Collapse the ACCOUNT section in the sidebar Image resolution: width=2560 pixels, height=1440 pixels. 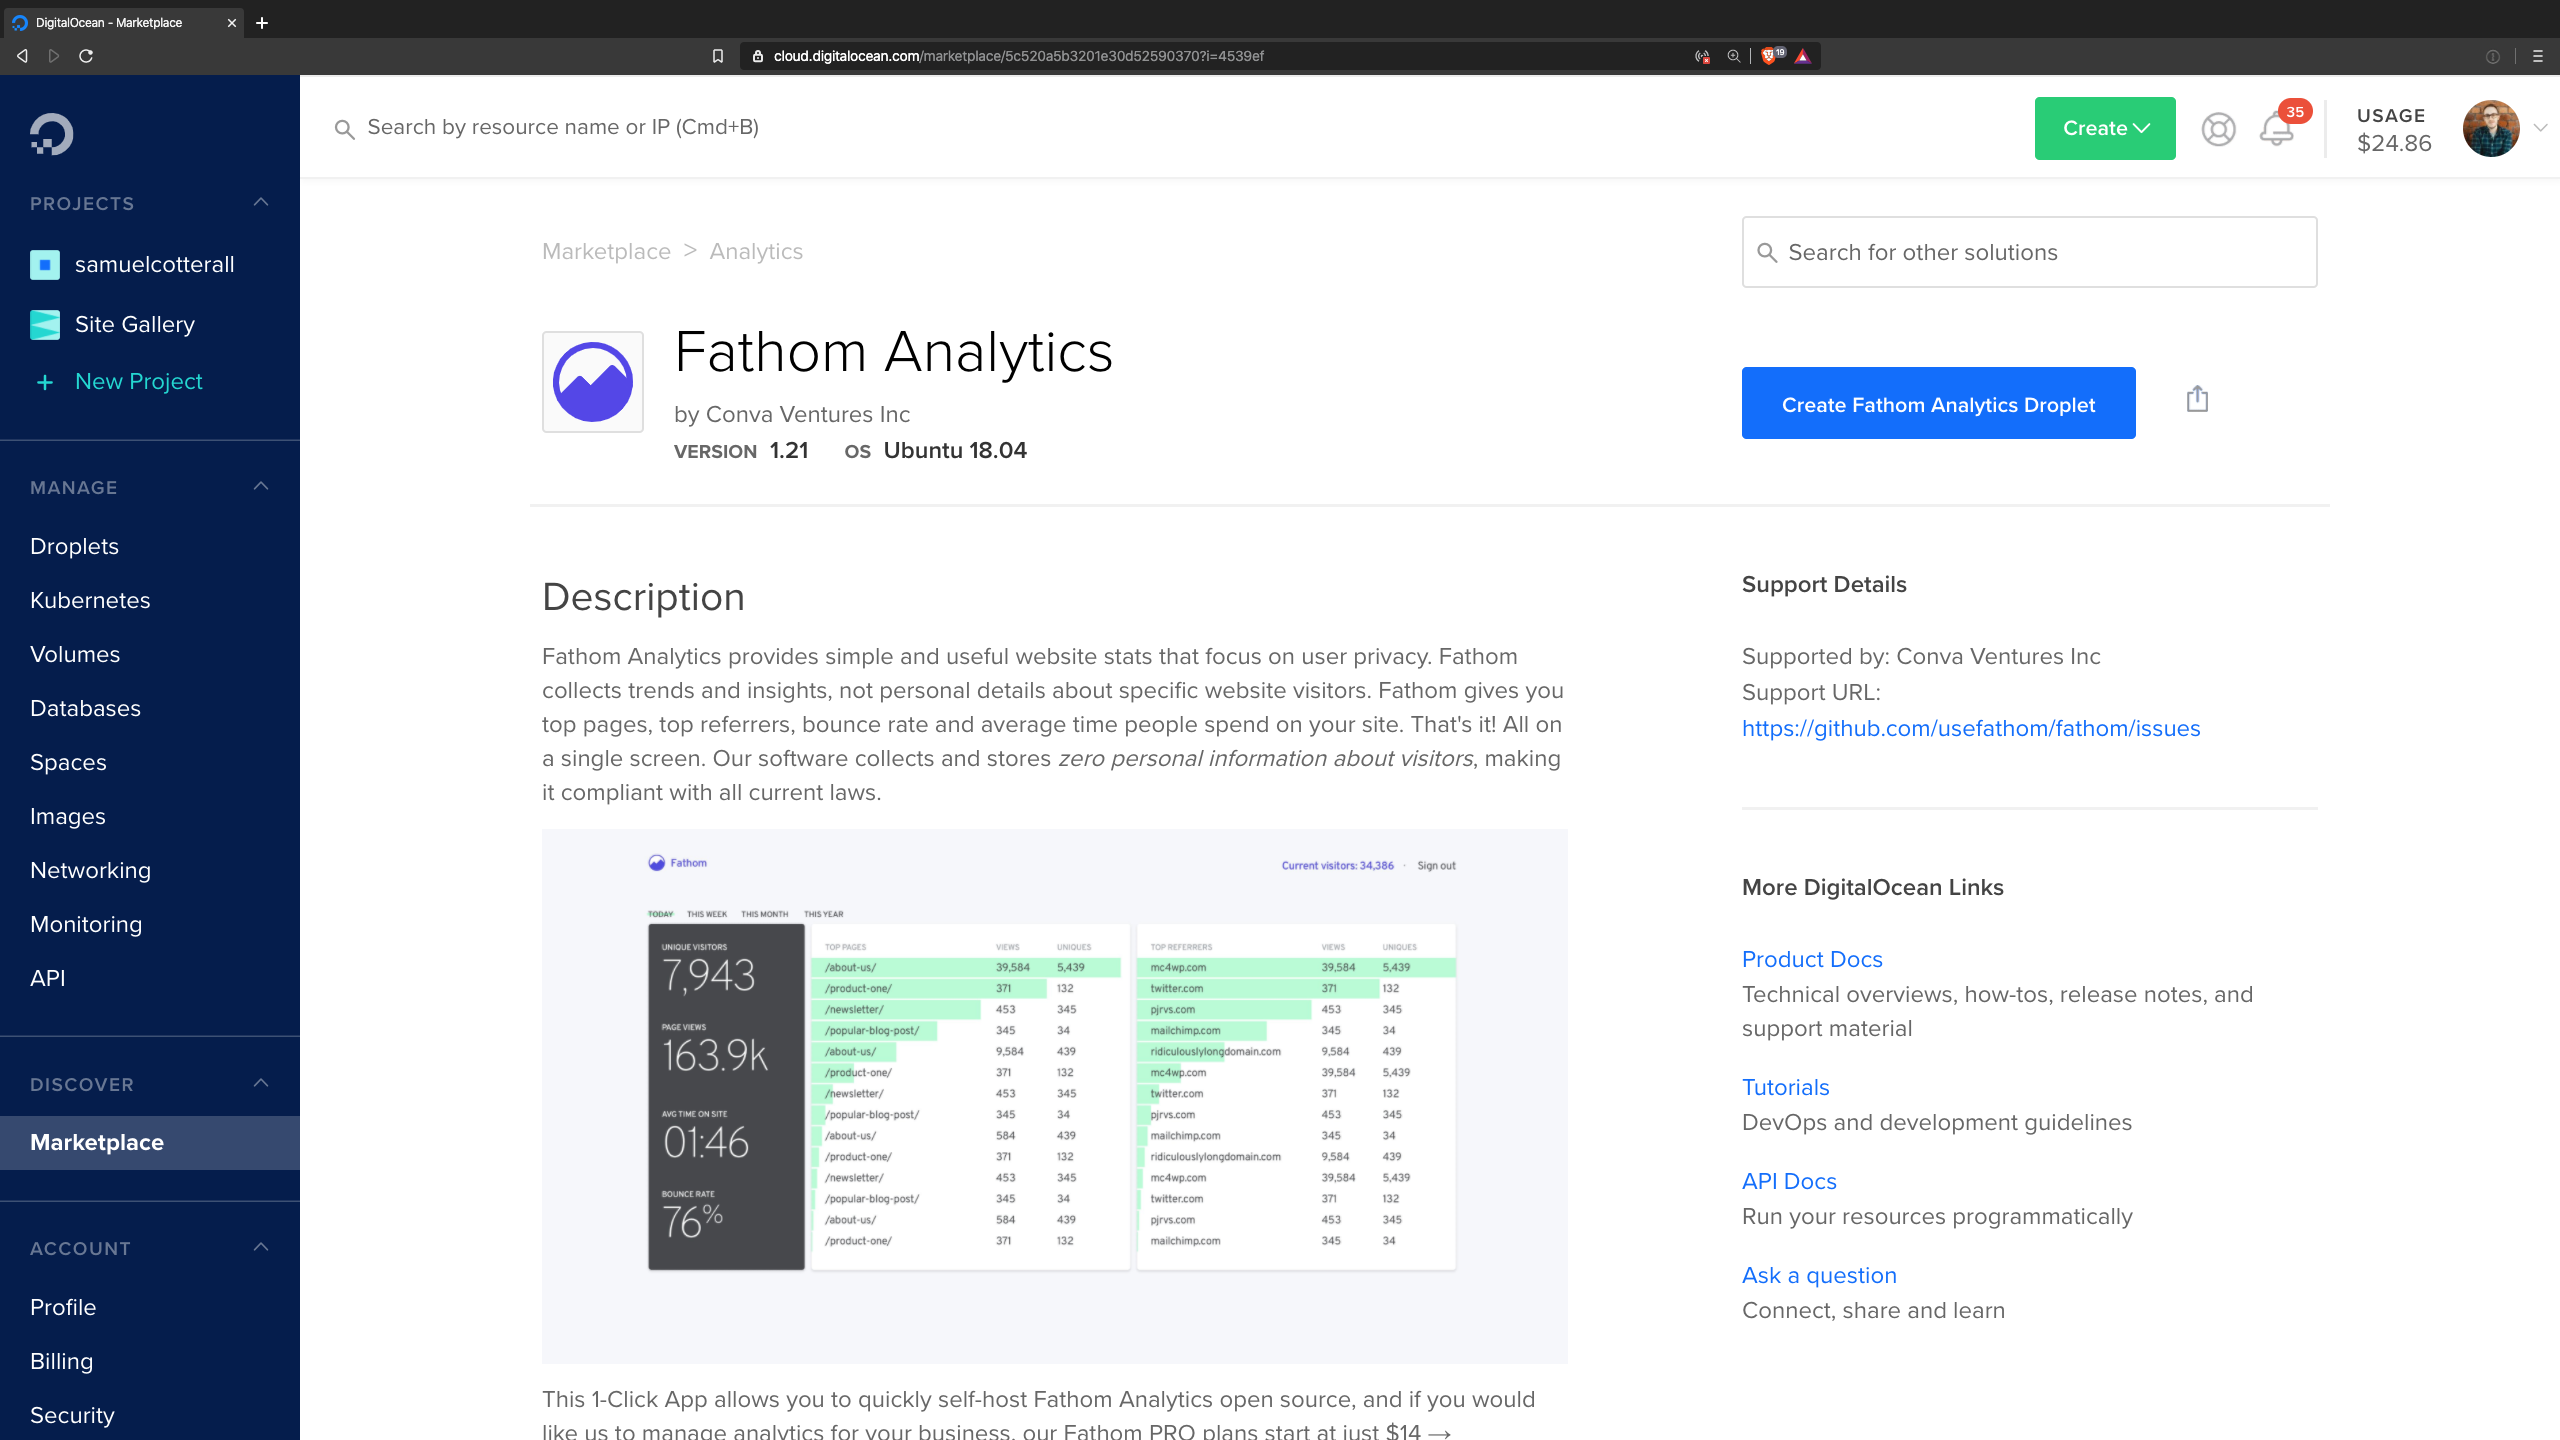click(x=261, y=1247)
